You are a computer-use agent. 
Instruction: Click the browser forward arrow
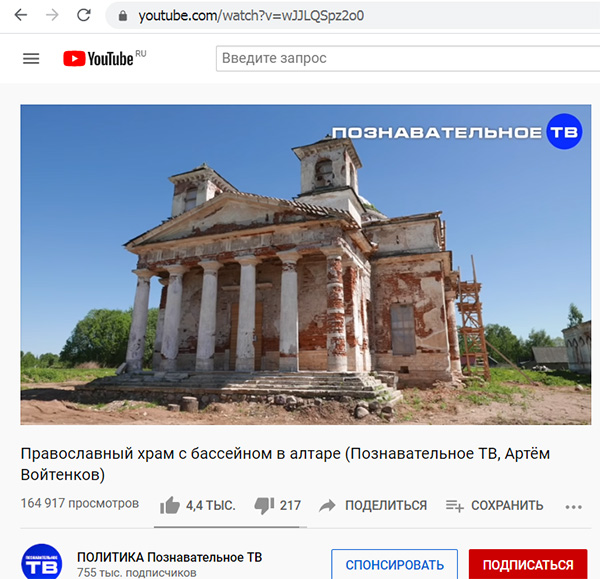52,15
